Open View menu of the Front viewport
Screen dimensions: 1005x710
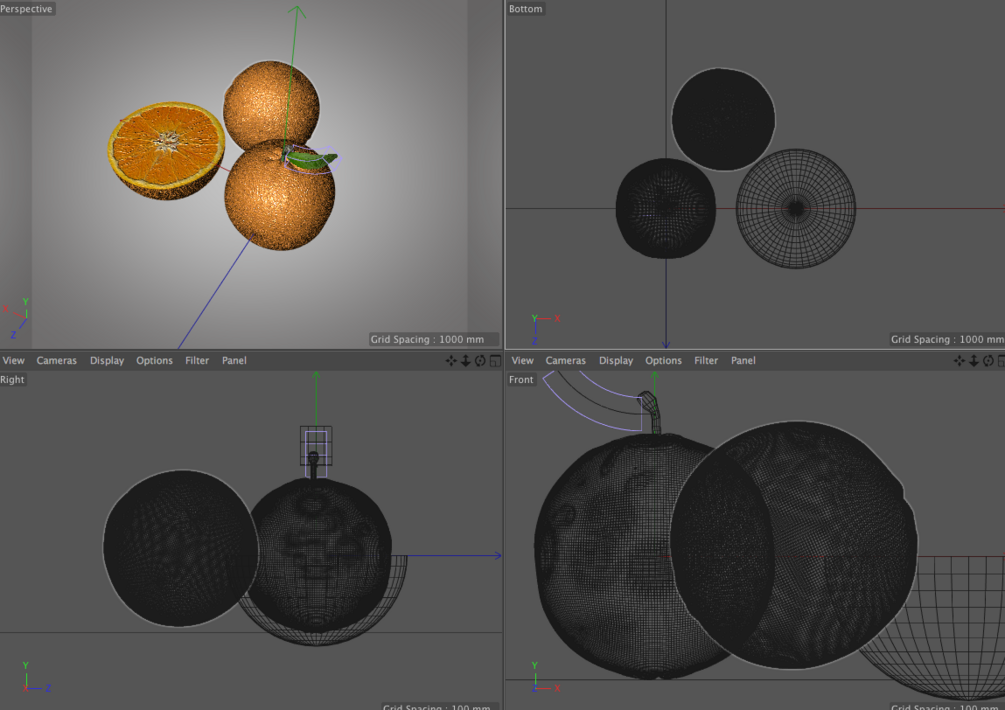522,361
